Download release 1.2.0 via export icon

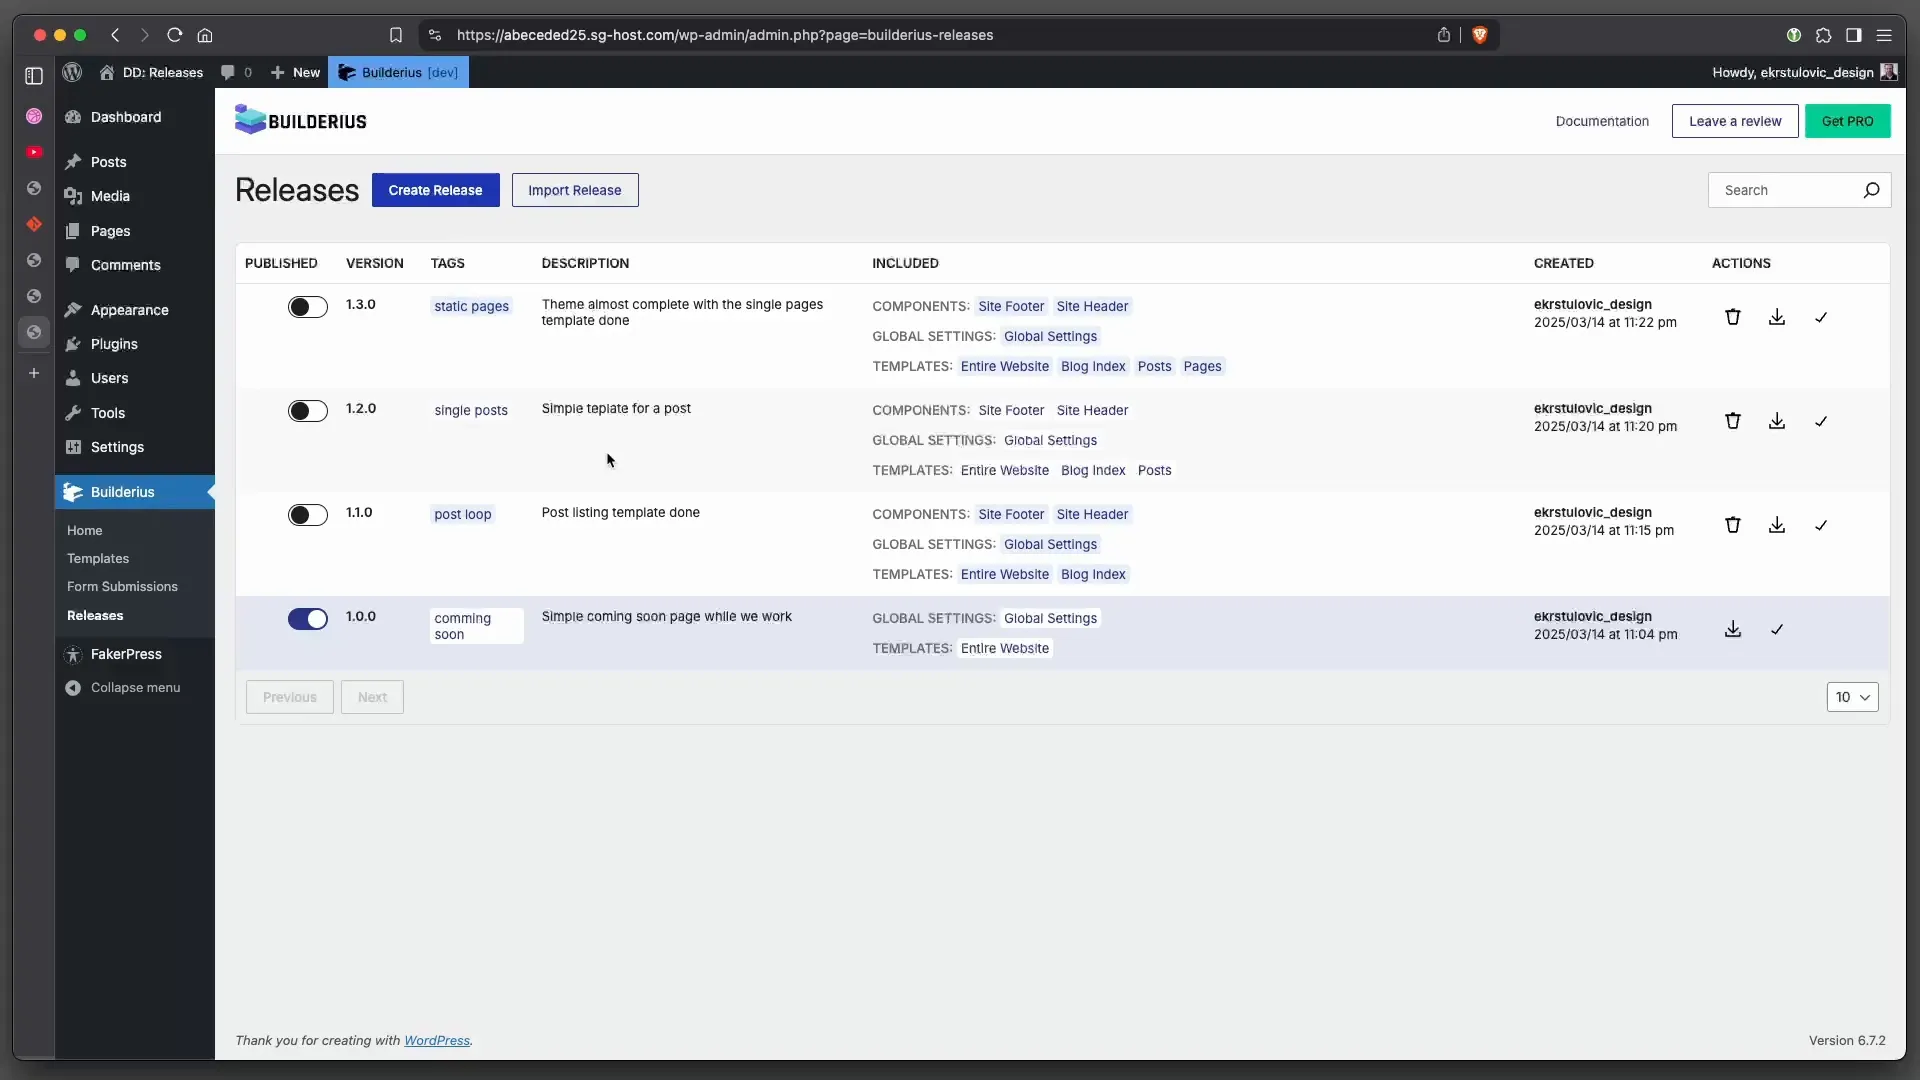1777,421
